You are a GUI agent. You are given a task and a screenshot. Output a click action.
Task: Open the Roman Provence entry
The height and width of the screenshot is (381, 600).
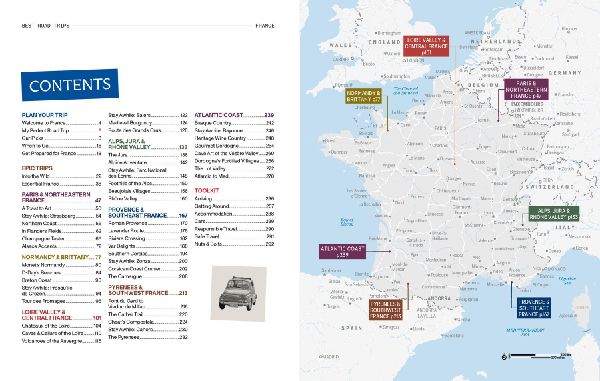pyautogui.click(x=148, y=223)
